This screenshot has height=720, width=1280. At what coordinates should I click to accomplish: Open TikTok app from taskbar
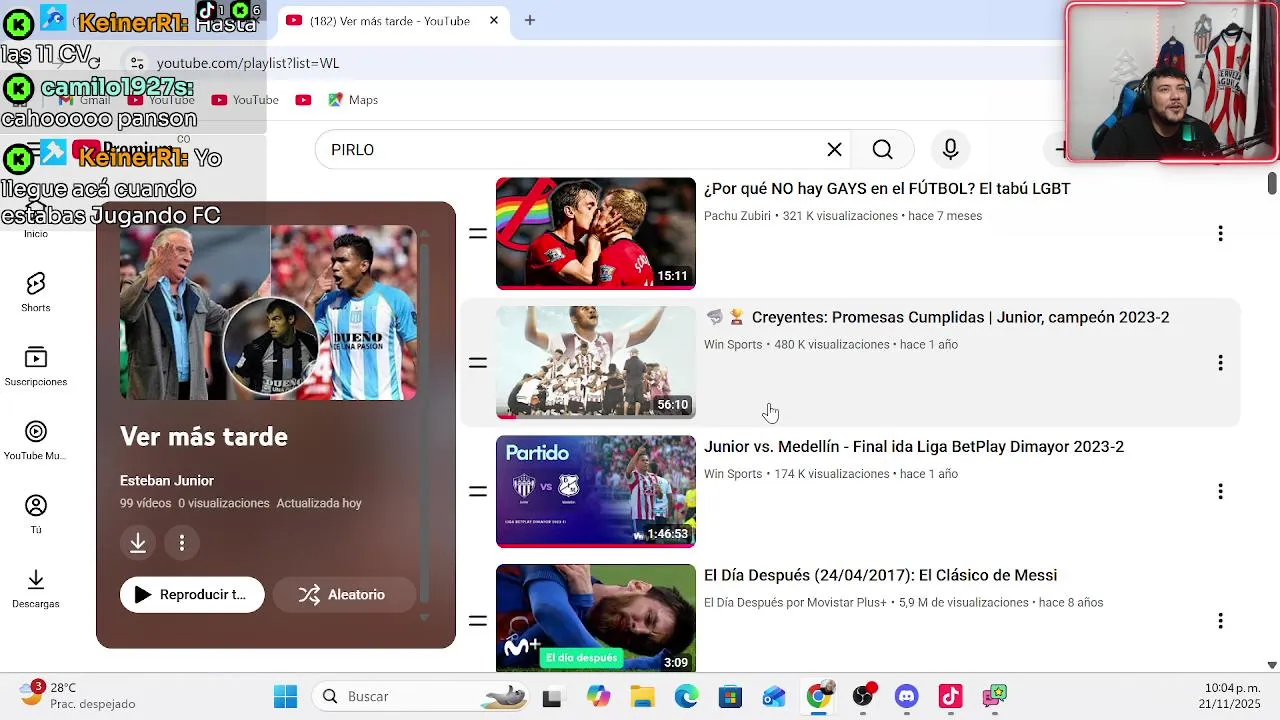coord(950,697)
